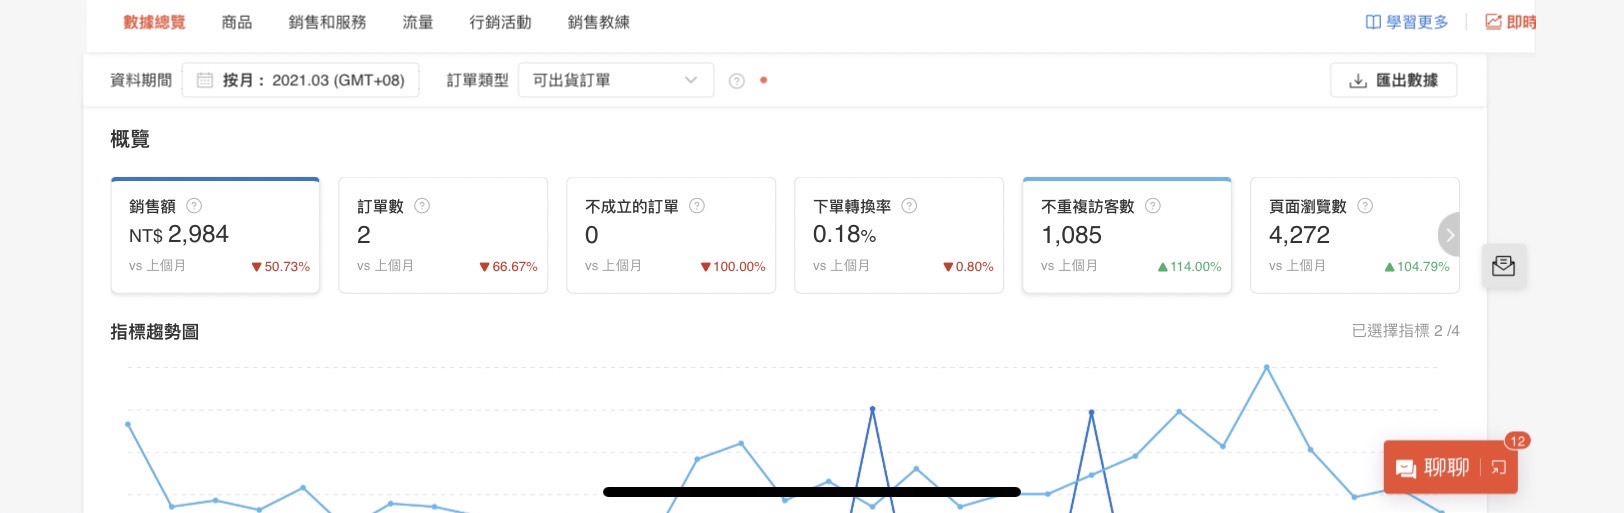Open the 按月 date period picker

pos(300,80)
